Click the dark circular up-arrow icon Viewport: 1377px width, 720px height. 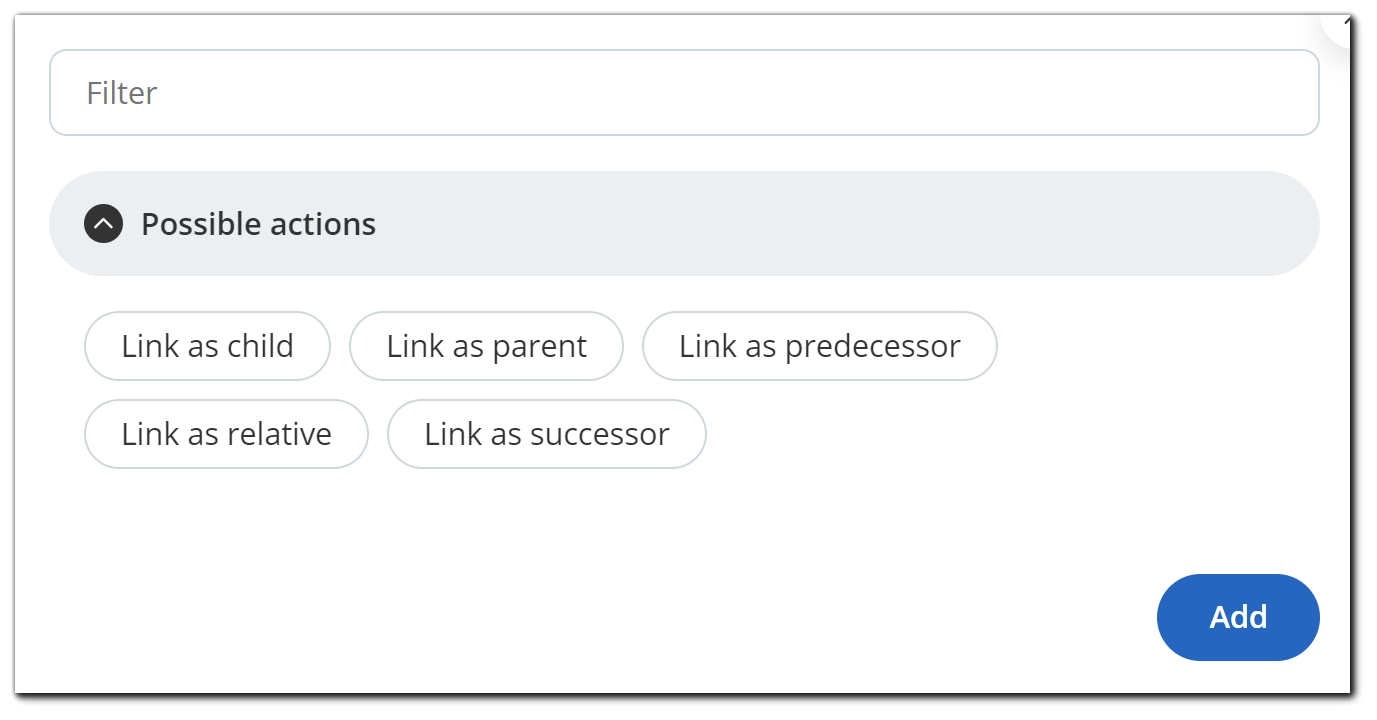coord(104,224)
